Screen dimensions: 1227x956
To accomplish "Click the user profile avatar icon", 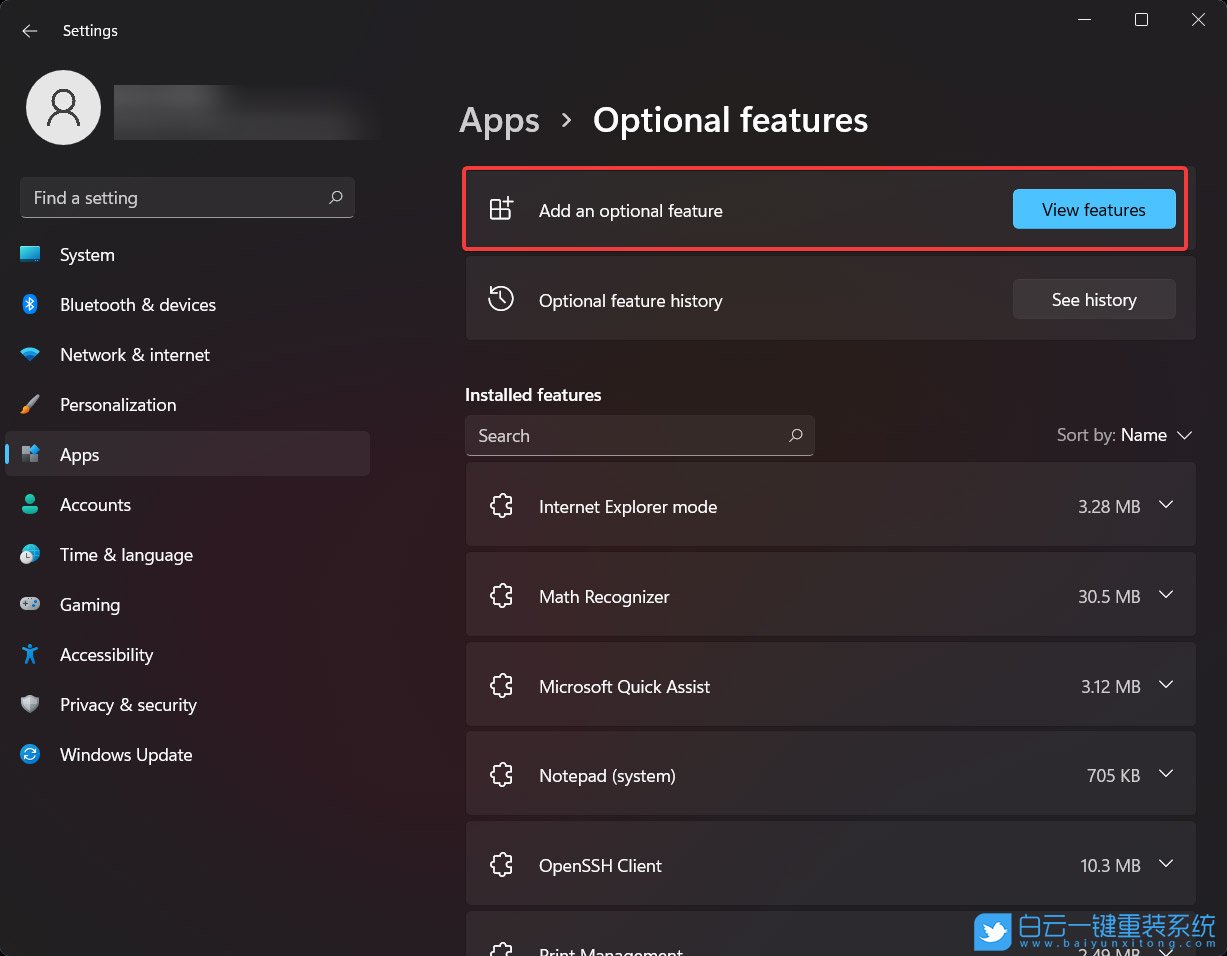I will coord(63,107).
